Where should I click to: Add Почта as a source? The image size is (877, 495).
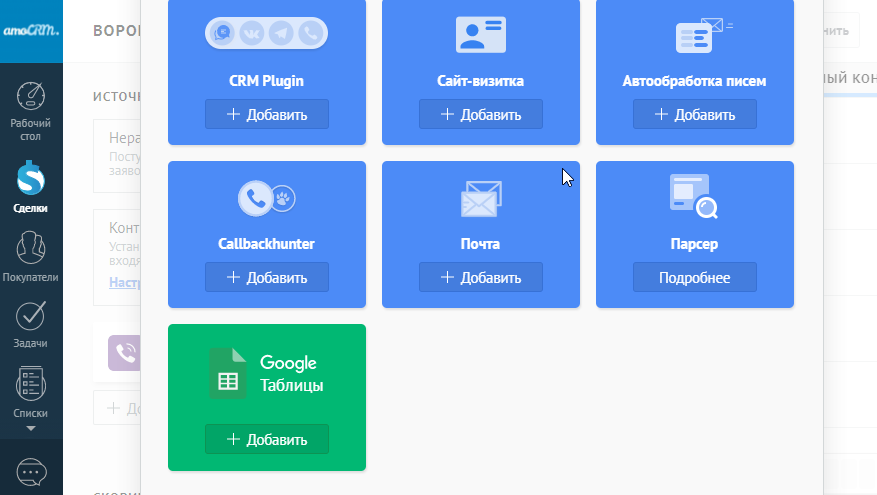click(480, 277)
